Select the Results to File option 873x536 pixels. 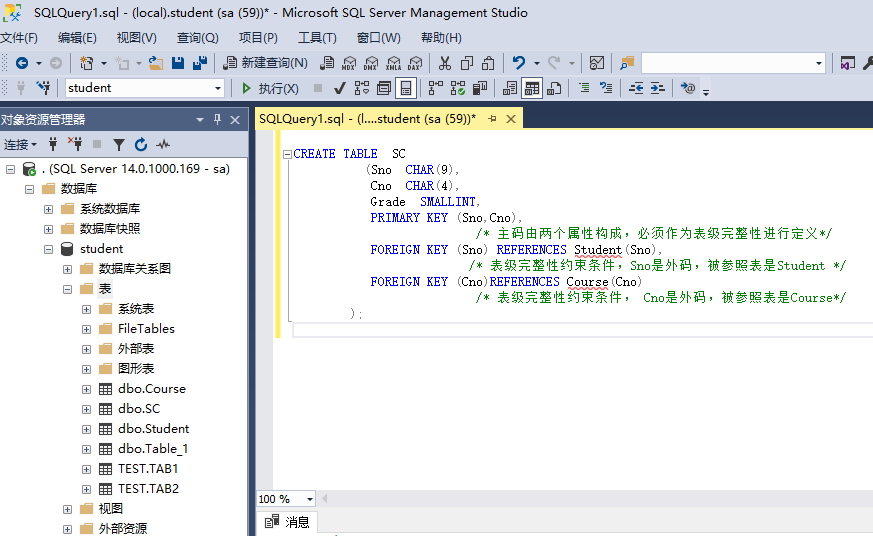pyautogui.click(x=554, y=88)
